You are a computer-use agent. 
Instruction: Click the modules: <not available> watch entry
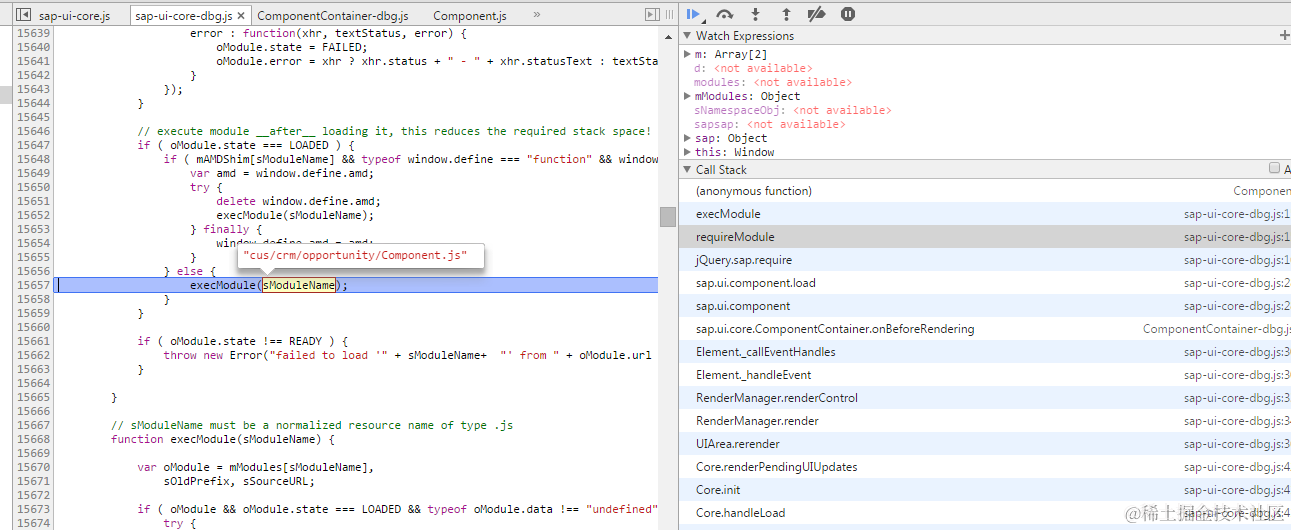773,82
